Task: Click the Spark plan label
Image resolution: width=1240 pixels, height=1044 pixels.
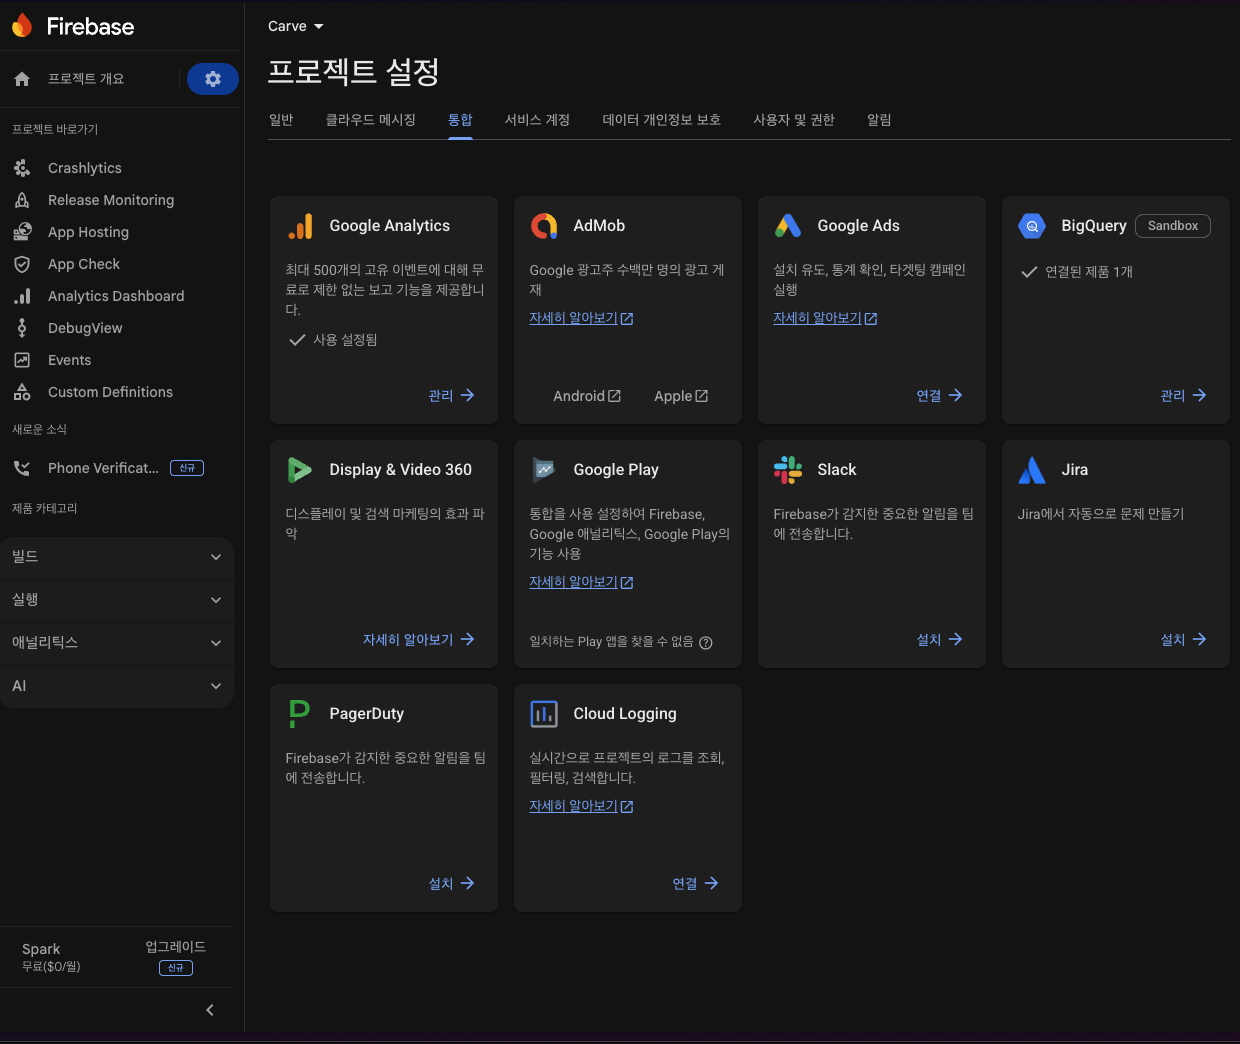Action: (41, 949)
